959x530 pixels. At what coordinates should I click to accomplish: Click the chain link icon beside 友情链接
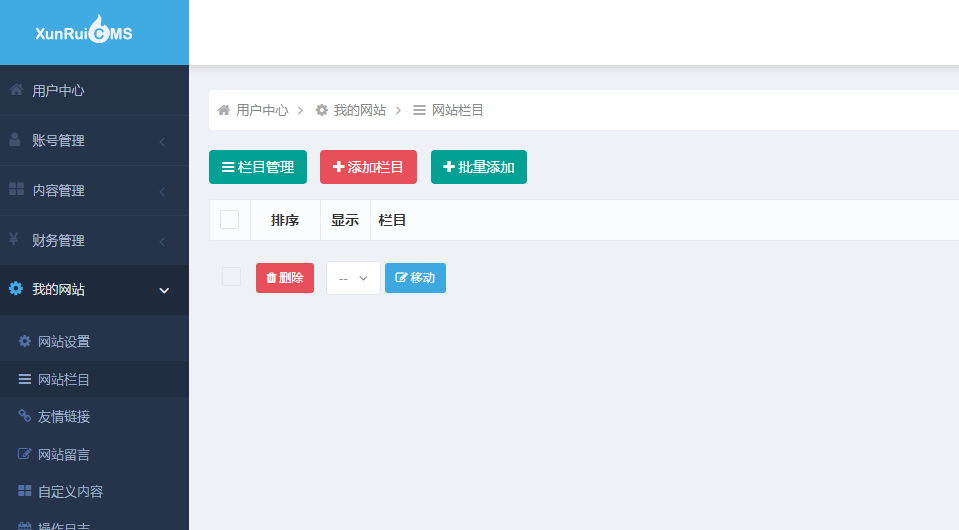[x=24, y=416]
